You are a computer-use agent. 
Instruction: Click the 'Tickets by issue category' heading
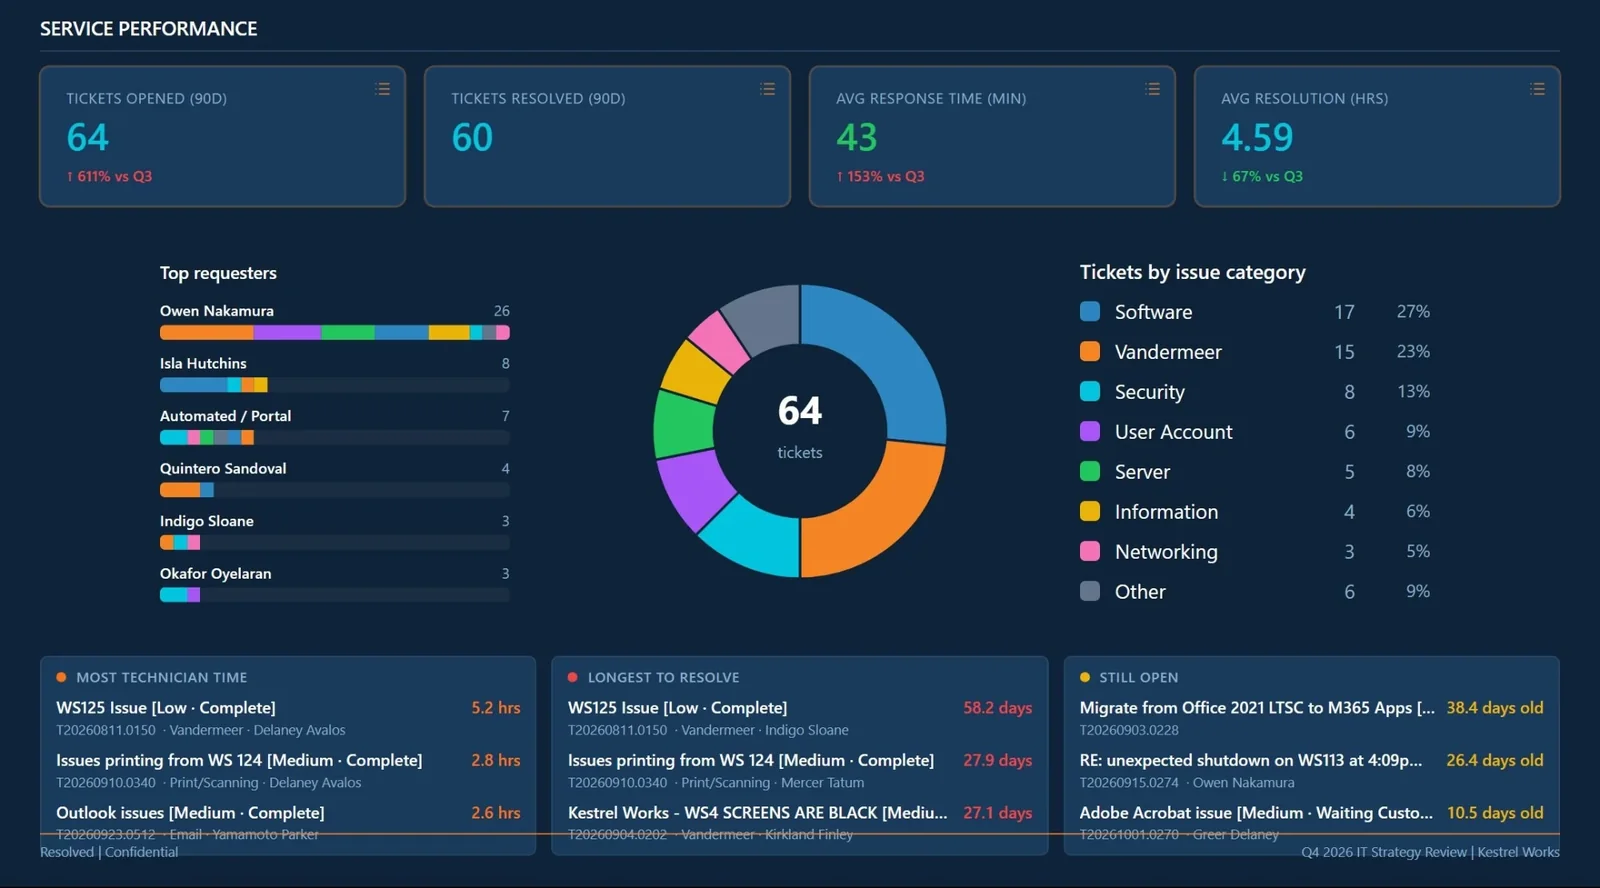[x=1193, y=272]
